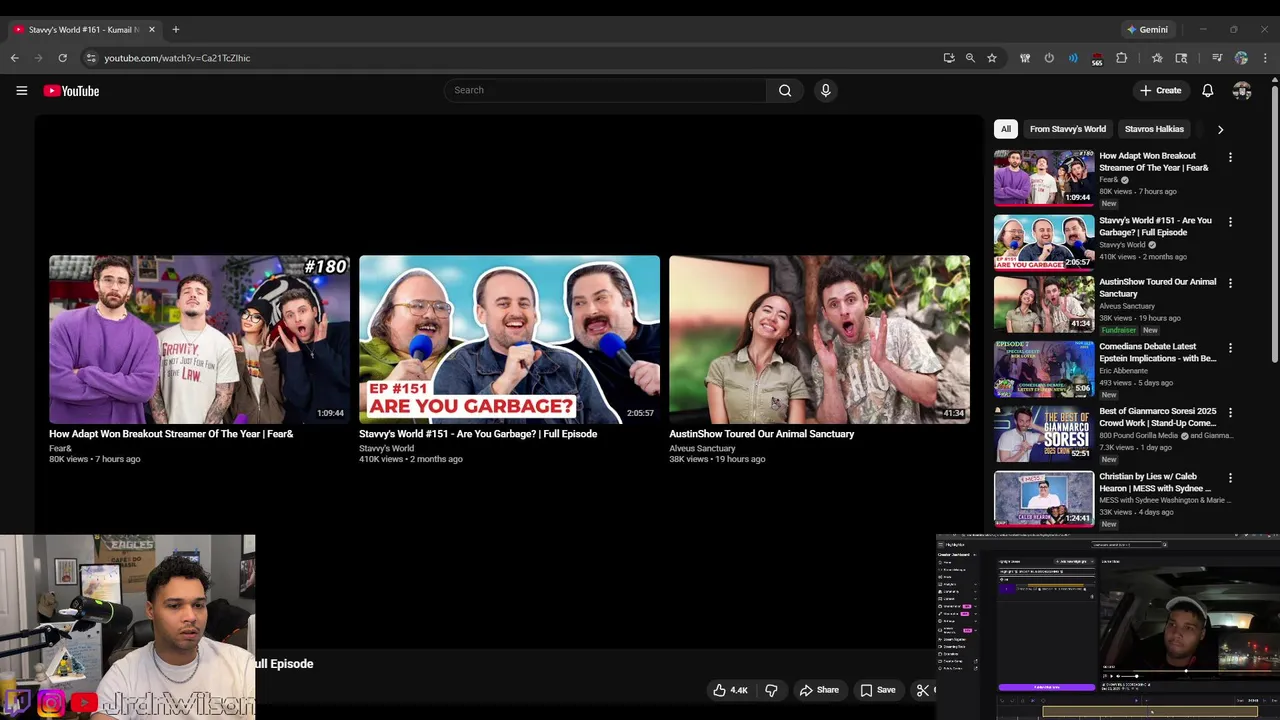Start voice search with microphone icon
Image resolution: width=1280 pixels, height=720 pixels.
click(x=825, y=90)
